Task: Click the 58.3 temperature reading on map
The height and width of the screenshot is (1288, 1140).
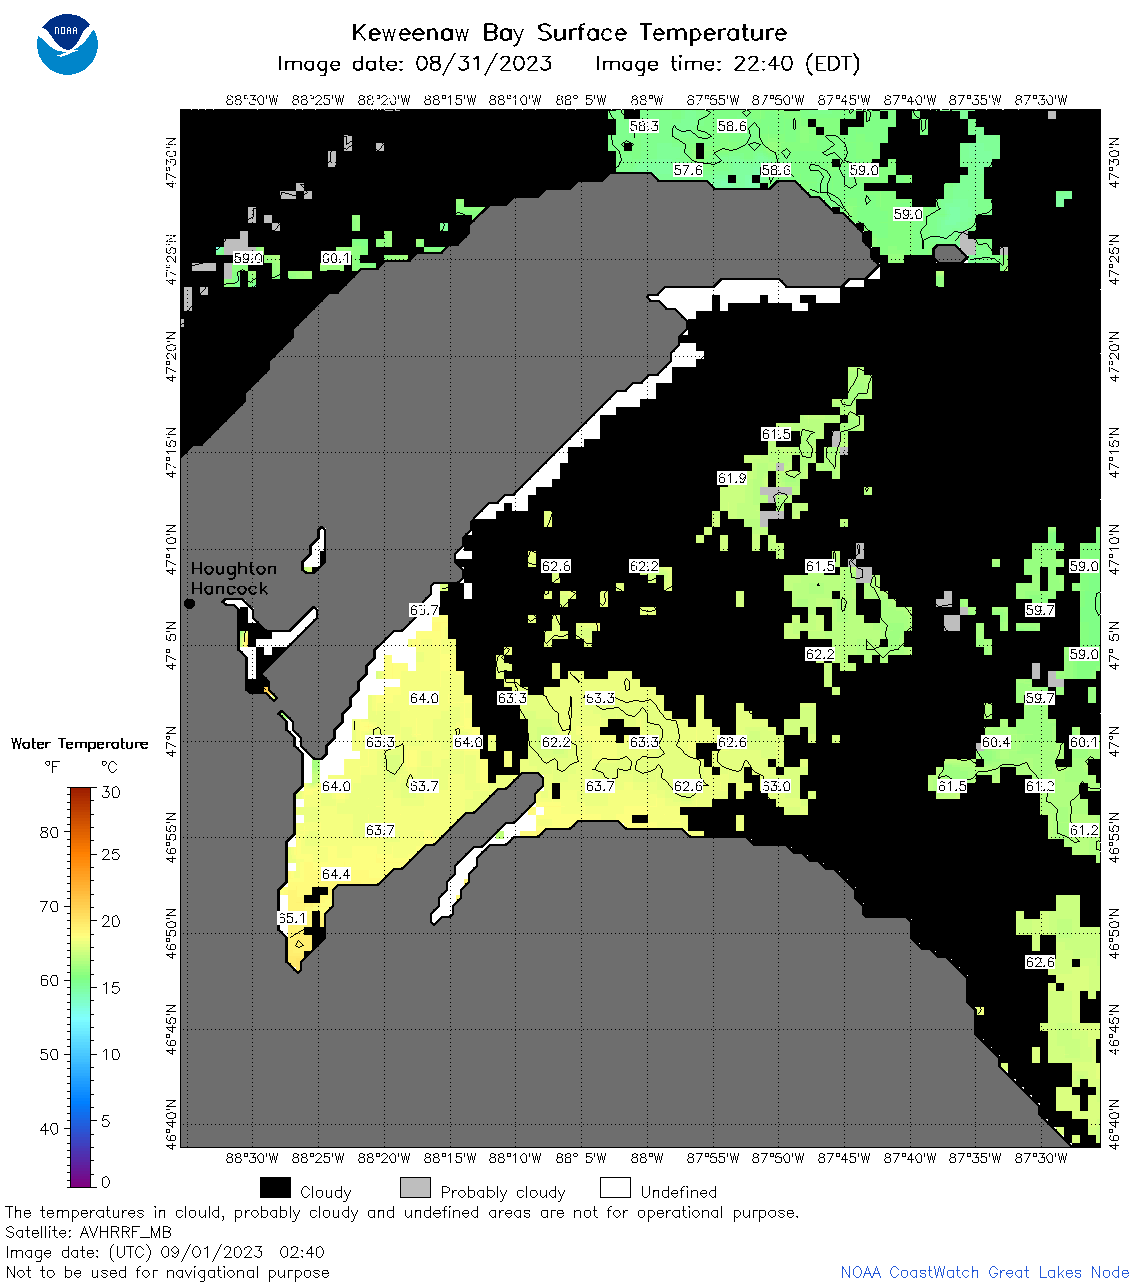Action: pyautogui.click(x=644, y=126)
